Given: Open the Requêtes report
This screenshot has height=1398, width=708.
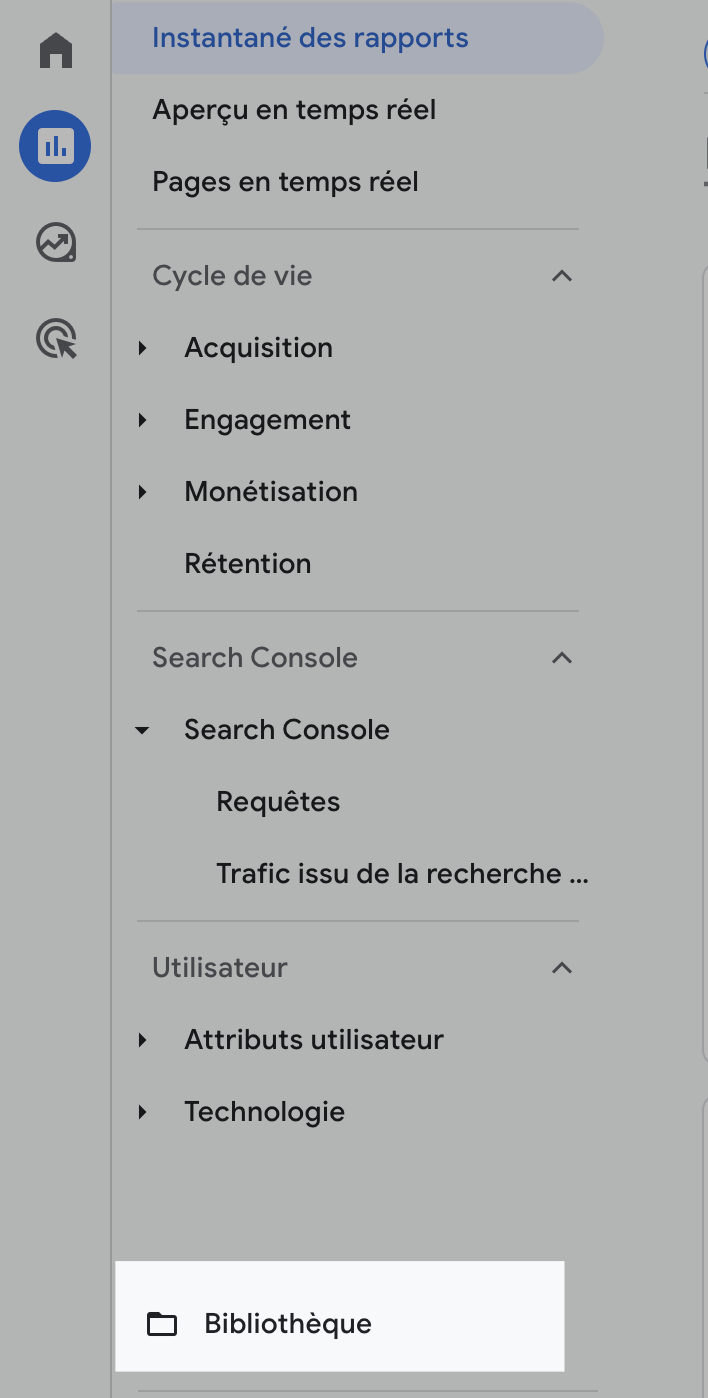Looking at the screenshot, I should click(278, 802).
